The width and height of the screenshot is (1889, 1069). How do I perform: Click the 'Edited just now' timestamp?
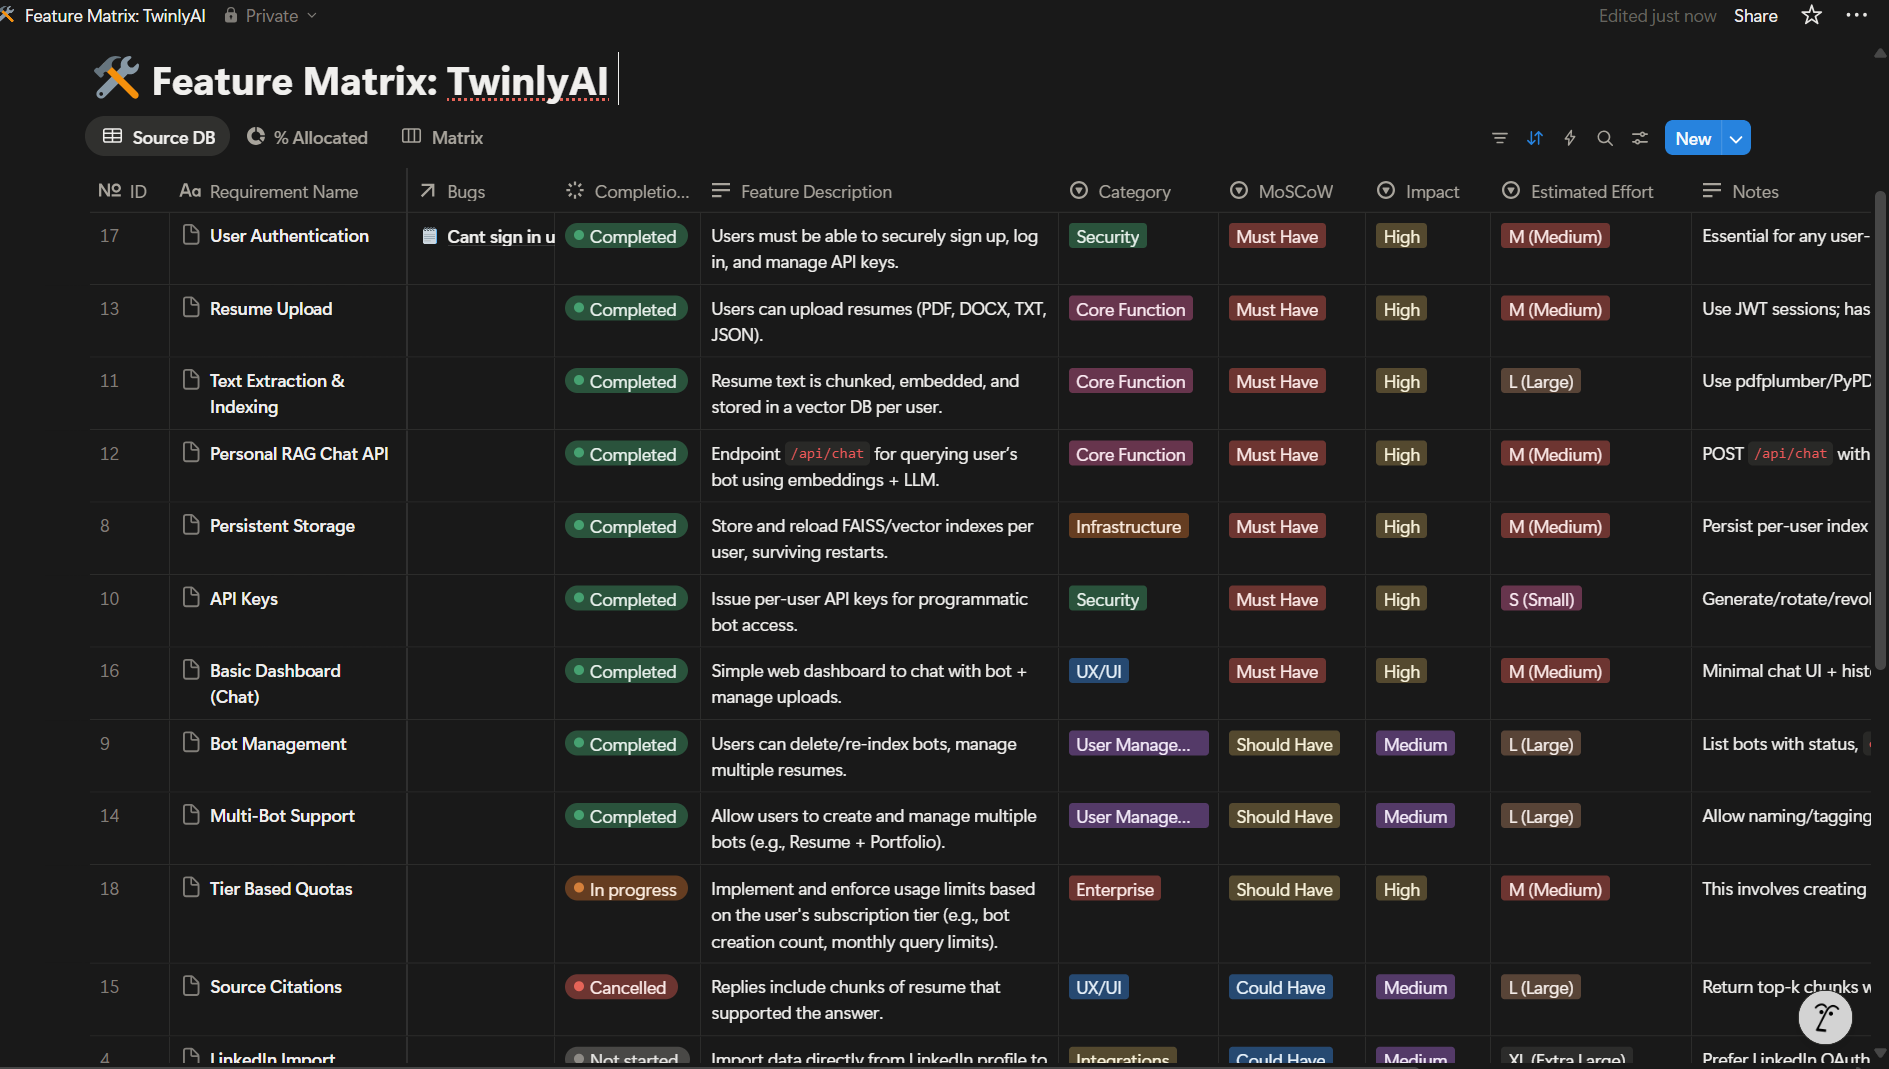click(x=1657, y=16)
